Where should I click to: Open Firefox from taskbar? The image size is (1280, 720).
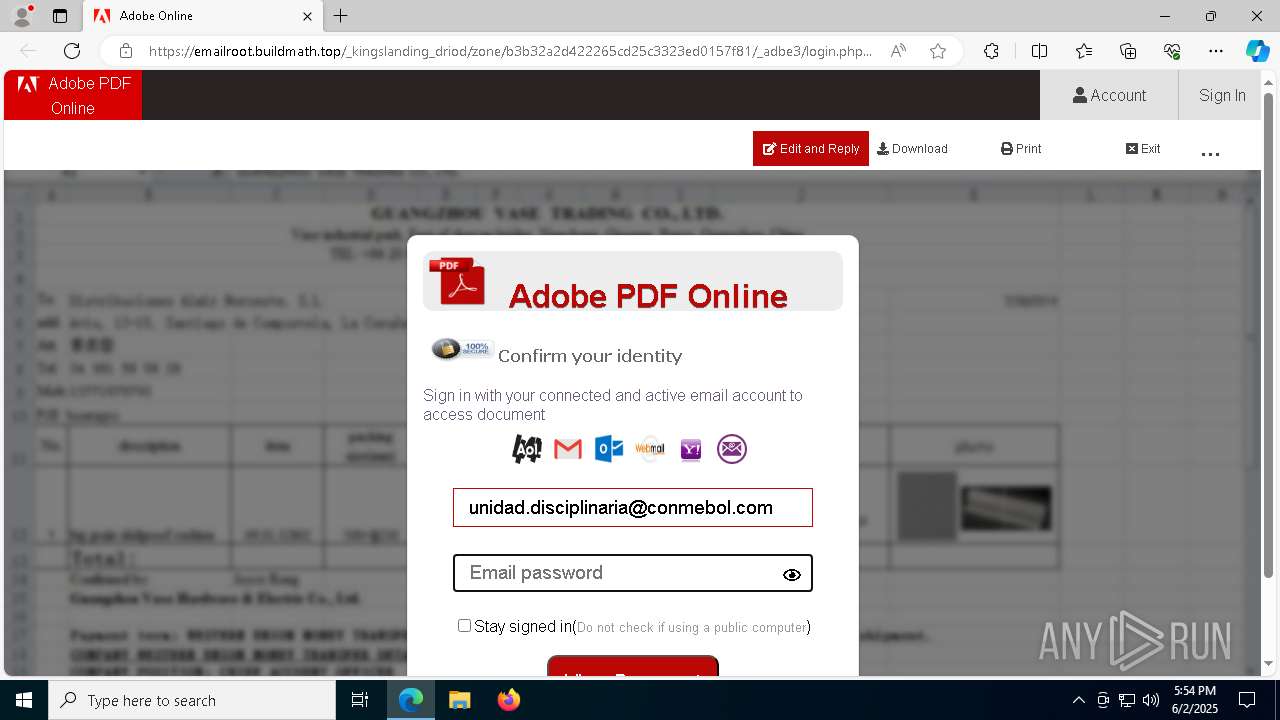tap(508, 700)
